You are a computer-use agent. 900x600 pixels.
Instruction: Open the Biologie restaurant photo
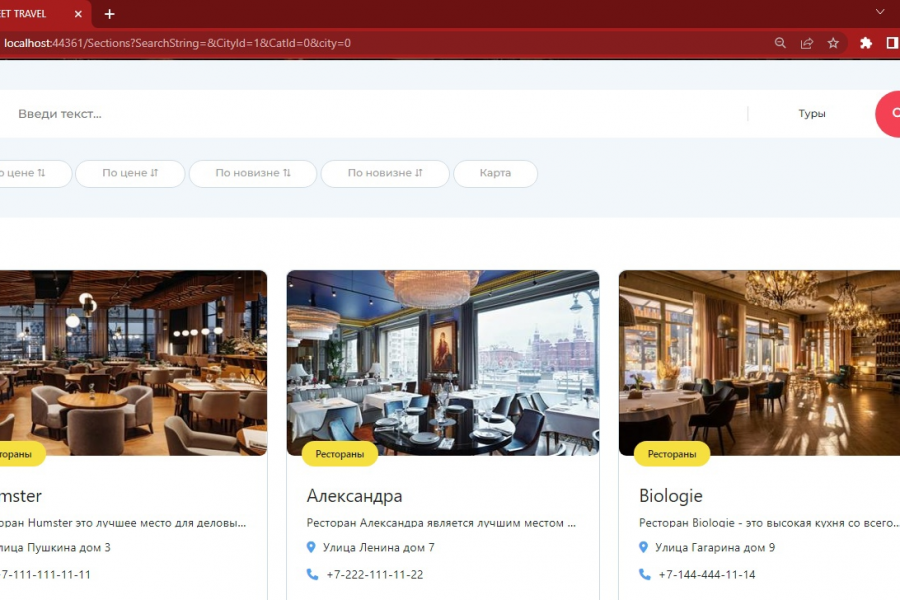click(x=759, y=363)
